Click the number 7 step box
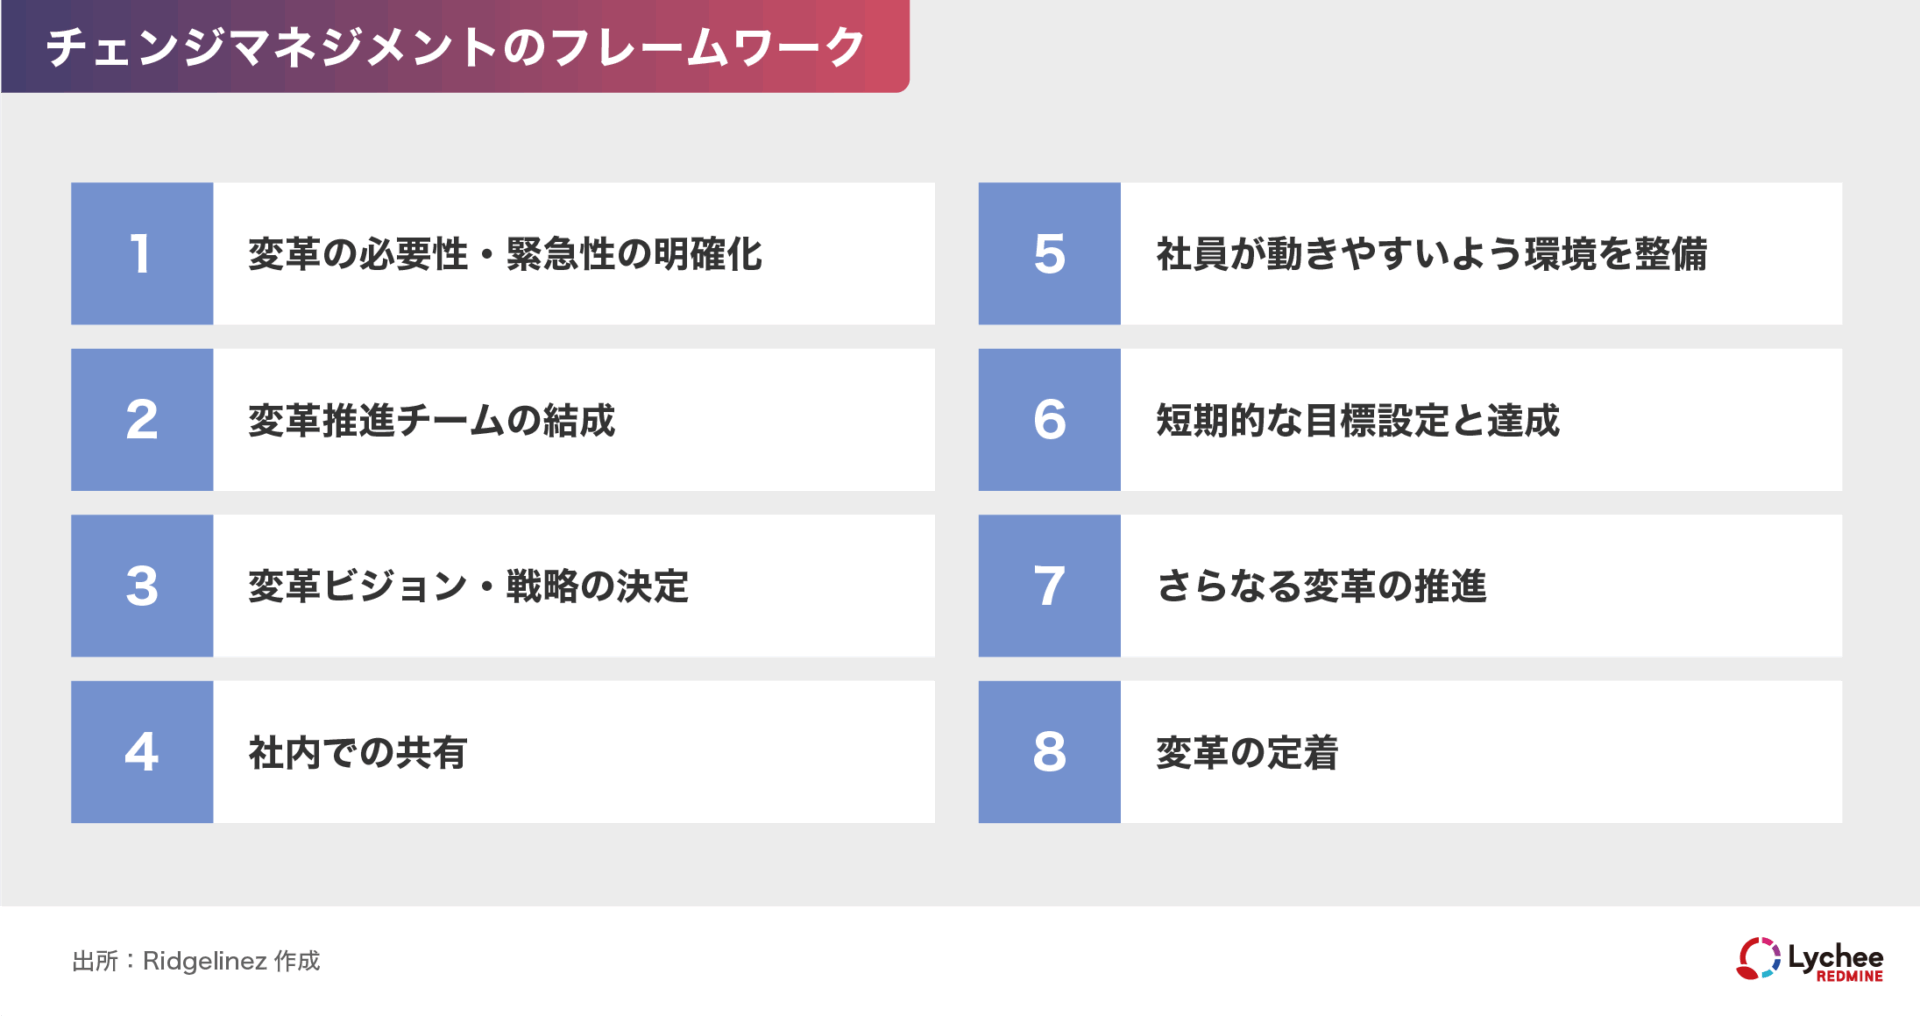 (1049, 586)
